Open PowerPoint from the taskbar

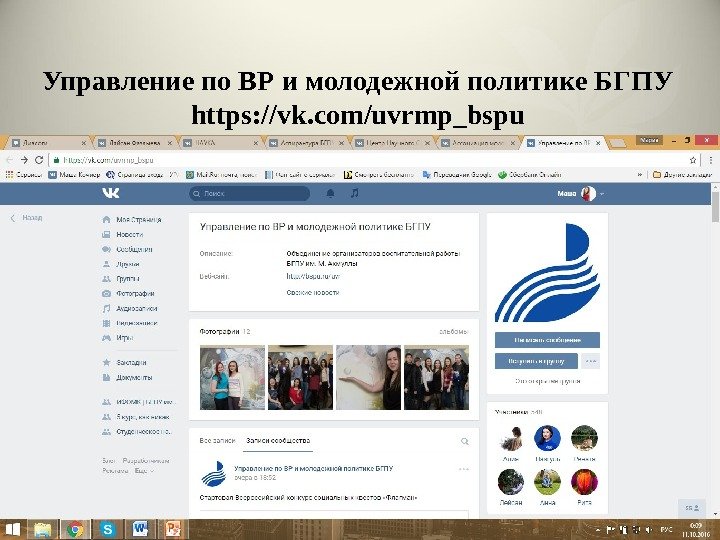173,529
